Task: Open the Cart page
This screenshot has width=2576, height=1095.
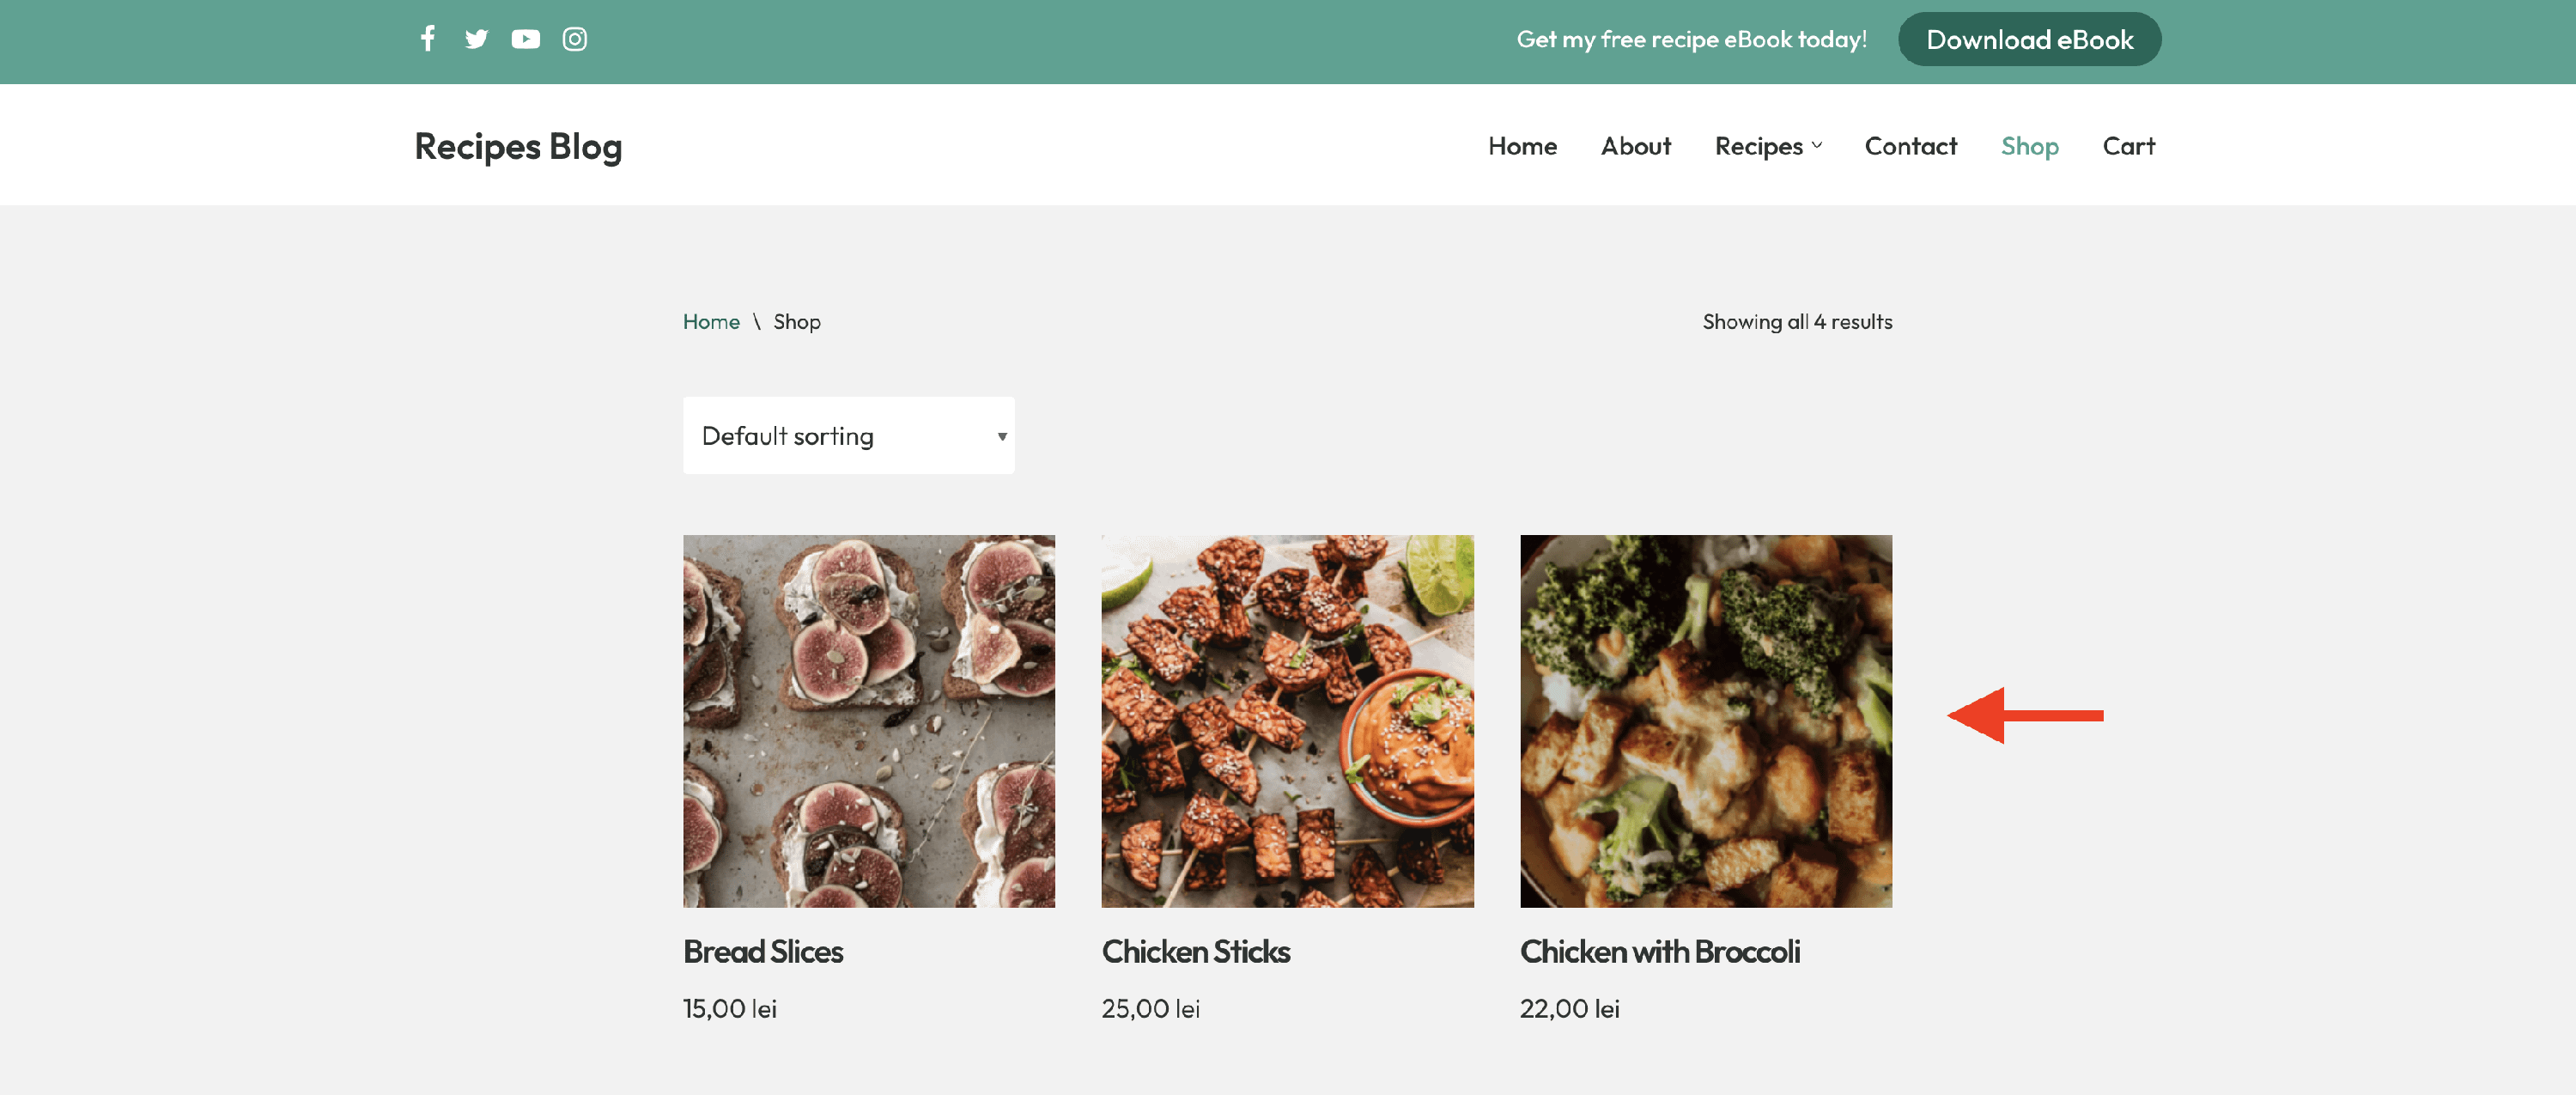Action: pyautogui.click(x=2128, y=146)
